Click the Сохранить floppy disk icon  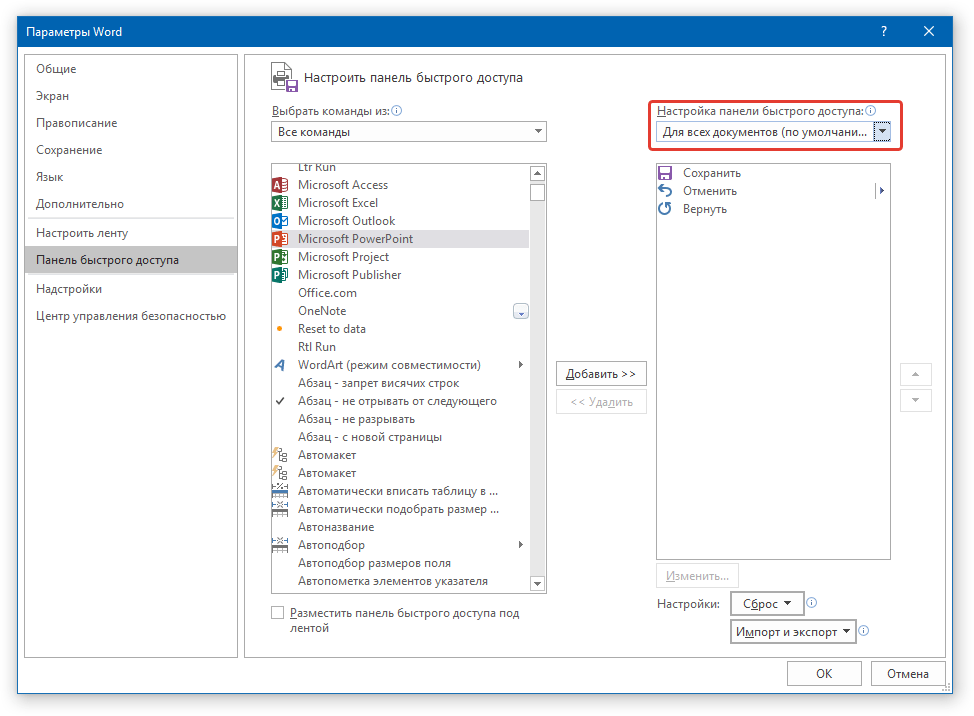point(665,173)
